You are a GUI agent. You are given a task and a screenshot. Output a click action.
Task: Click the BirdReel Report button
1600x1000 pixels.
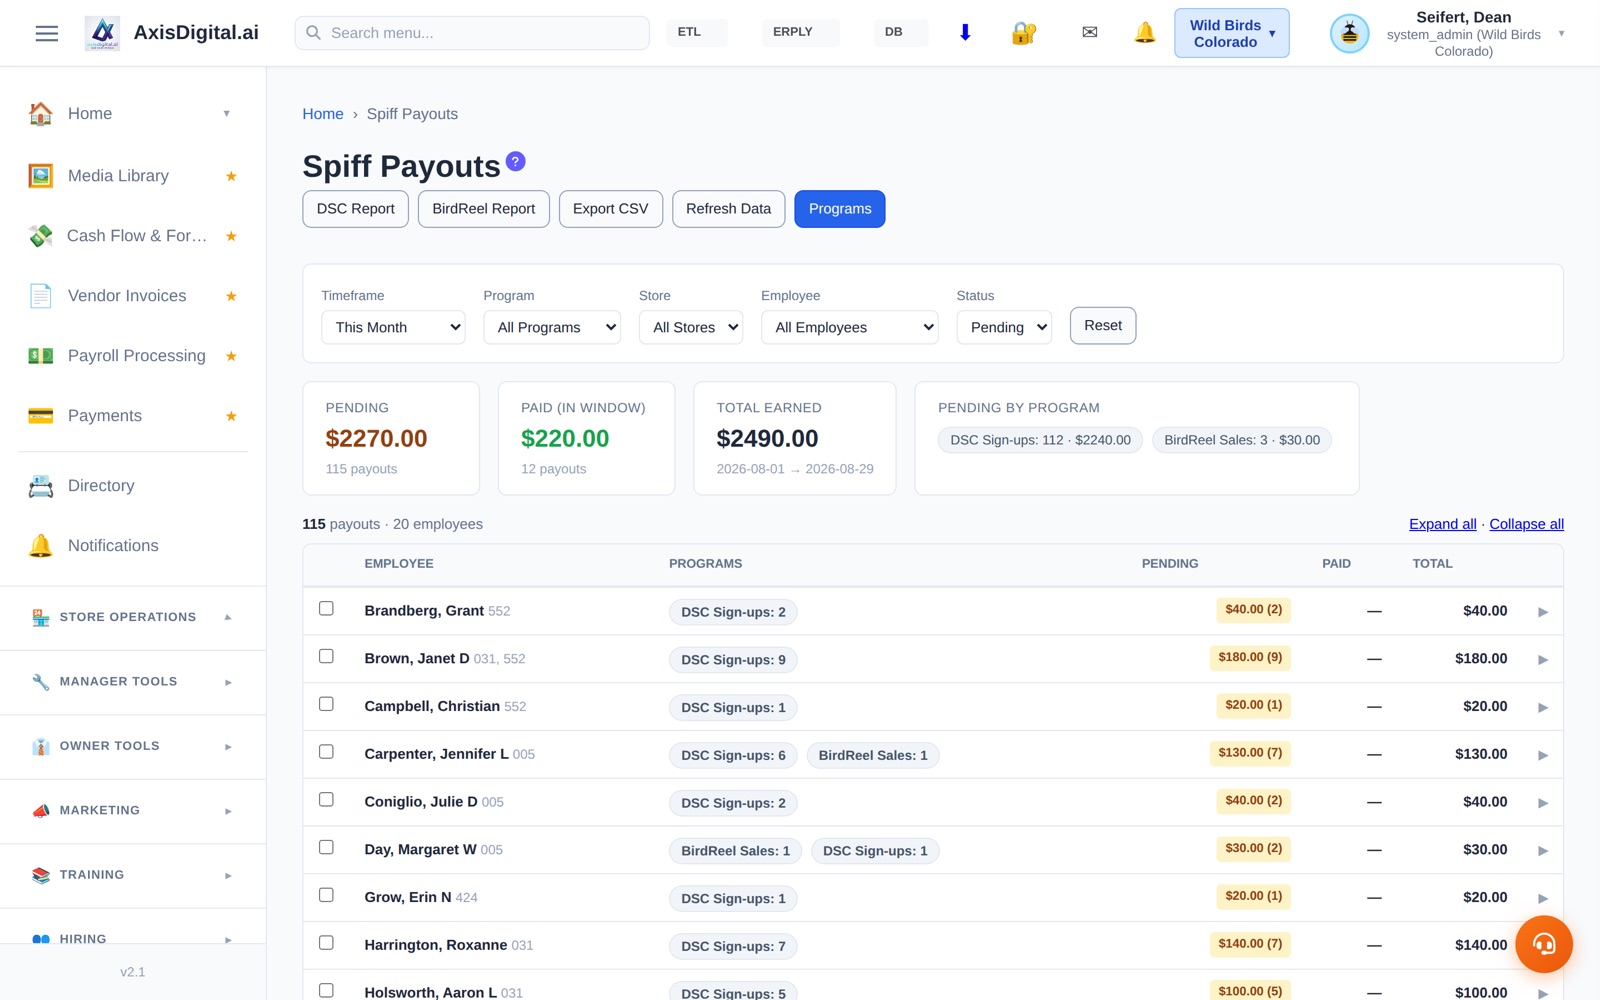pos(484,209)
